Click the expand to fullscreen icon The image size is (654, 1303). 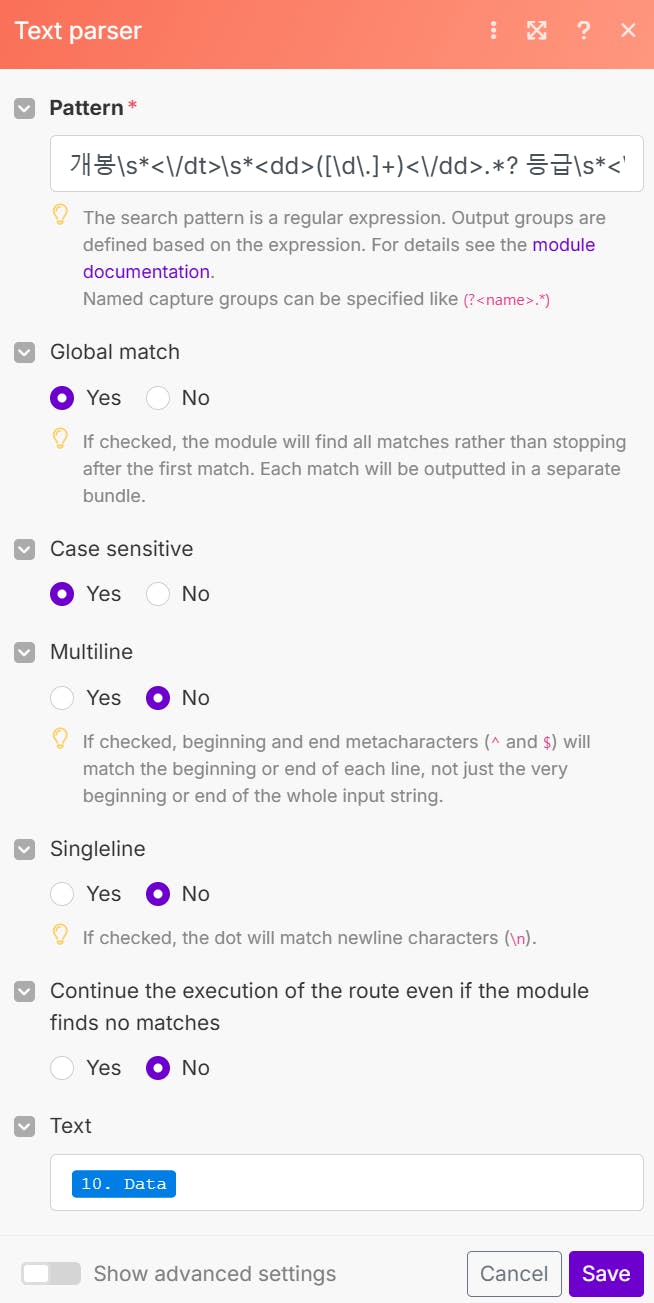point(537,31)
